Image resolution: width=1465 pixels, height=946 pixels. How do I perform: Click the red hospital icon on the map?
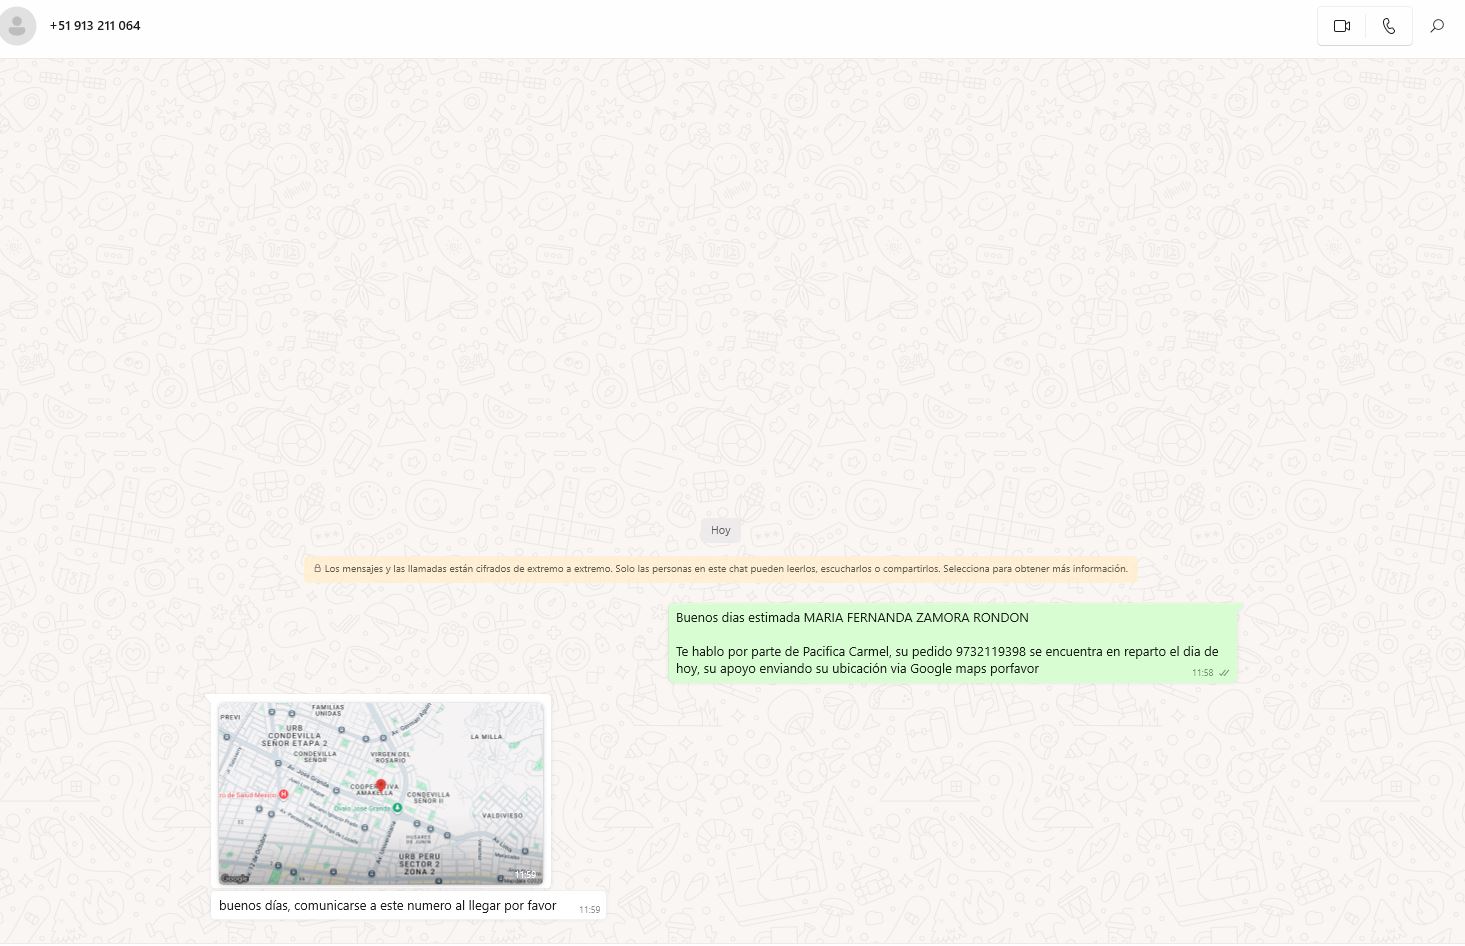pyautogui.click(x=284, y=794)
